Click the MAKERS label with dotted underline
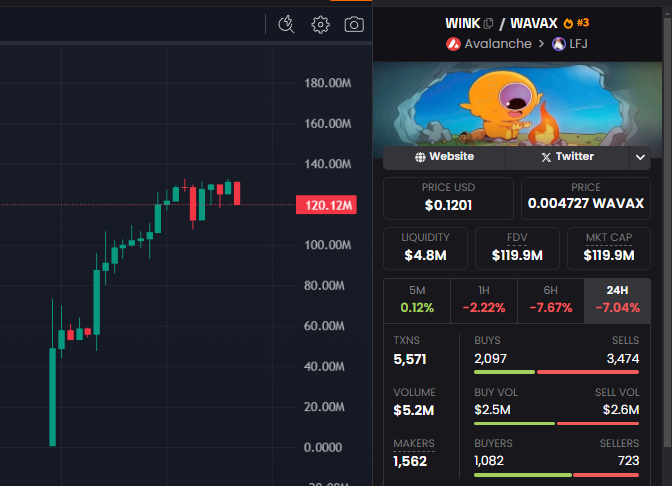672x486 pixels. 414,444
